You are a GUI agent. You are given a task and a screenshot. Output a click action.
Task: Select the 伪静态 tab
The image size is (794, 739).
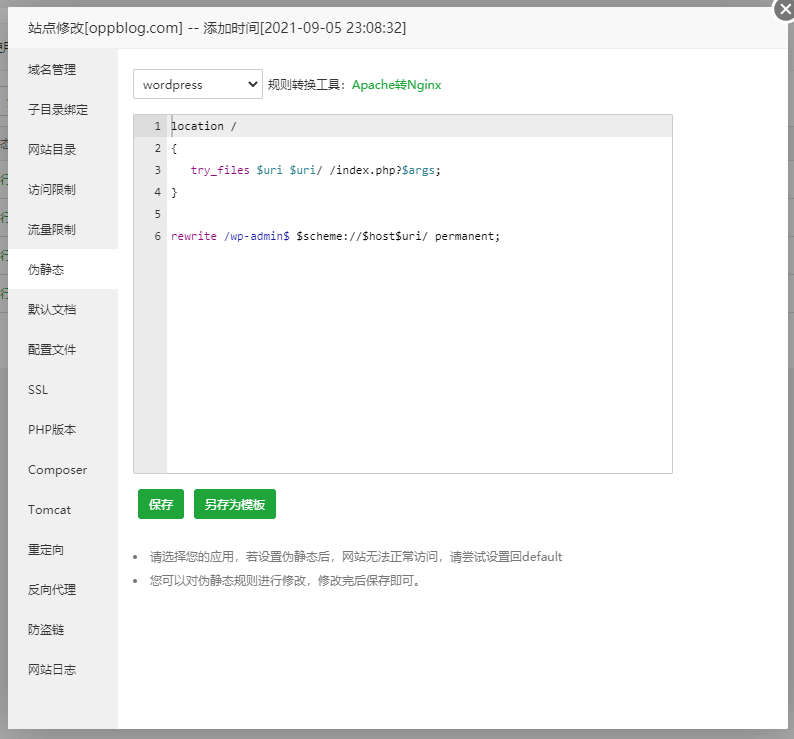[46, 270]
